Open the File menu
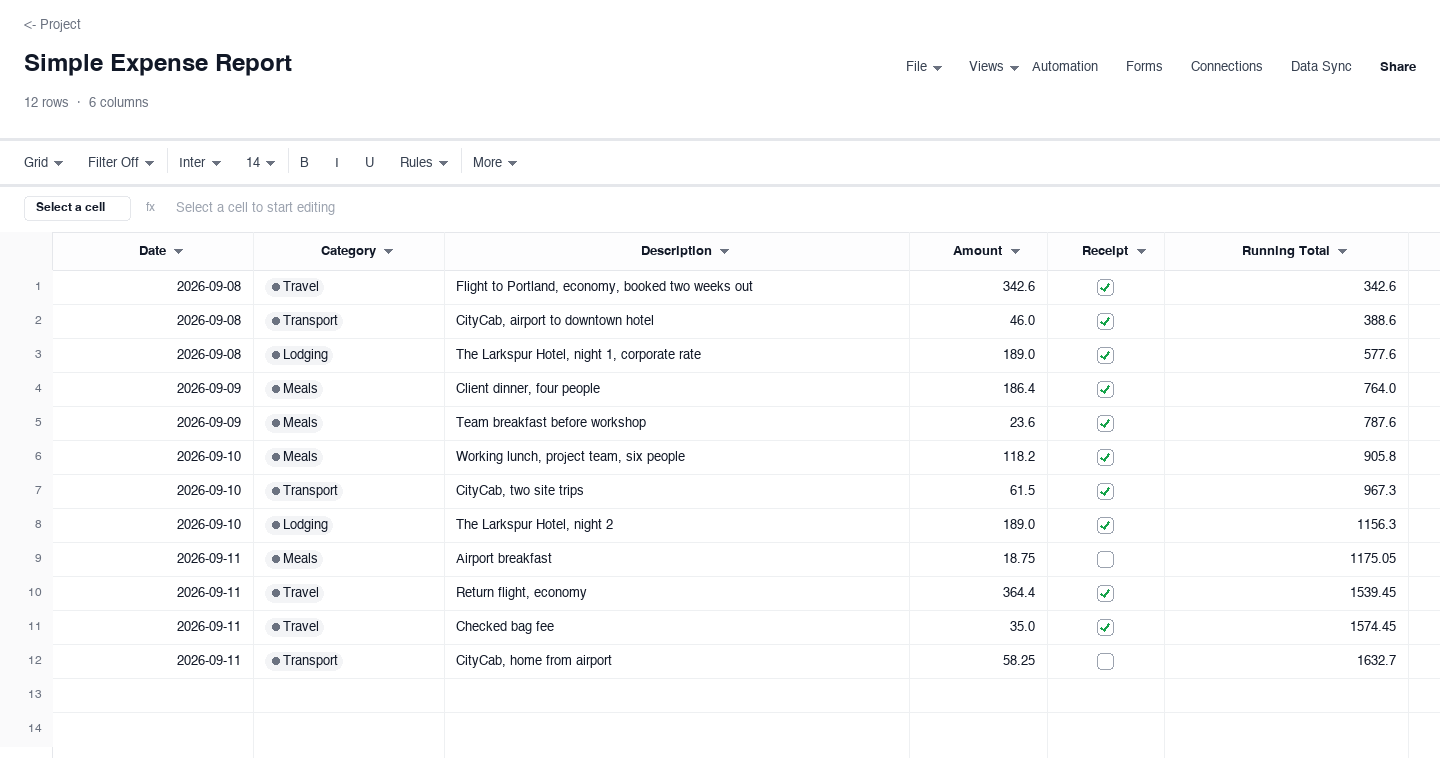 click(924, 67)
